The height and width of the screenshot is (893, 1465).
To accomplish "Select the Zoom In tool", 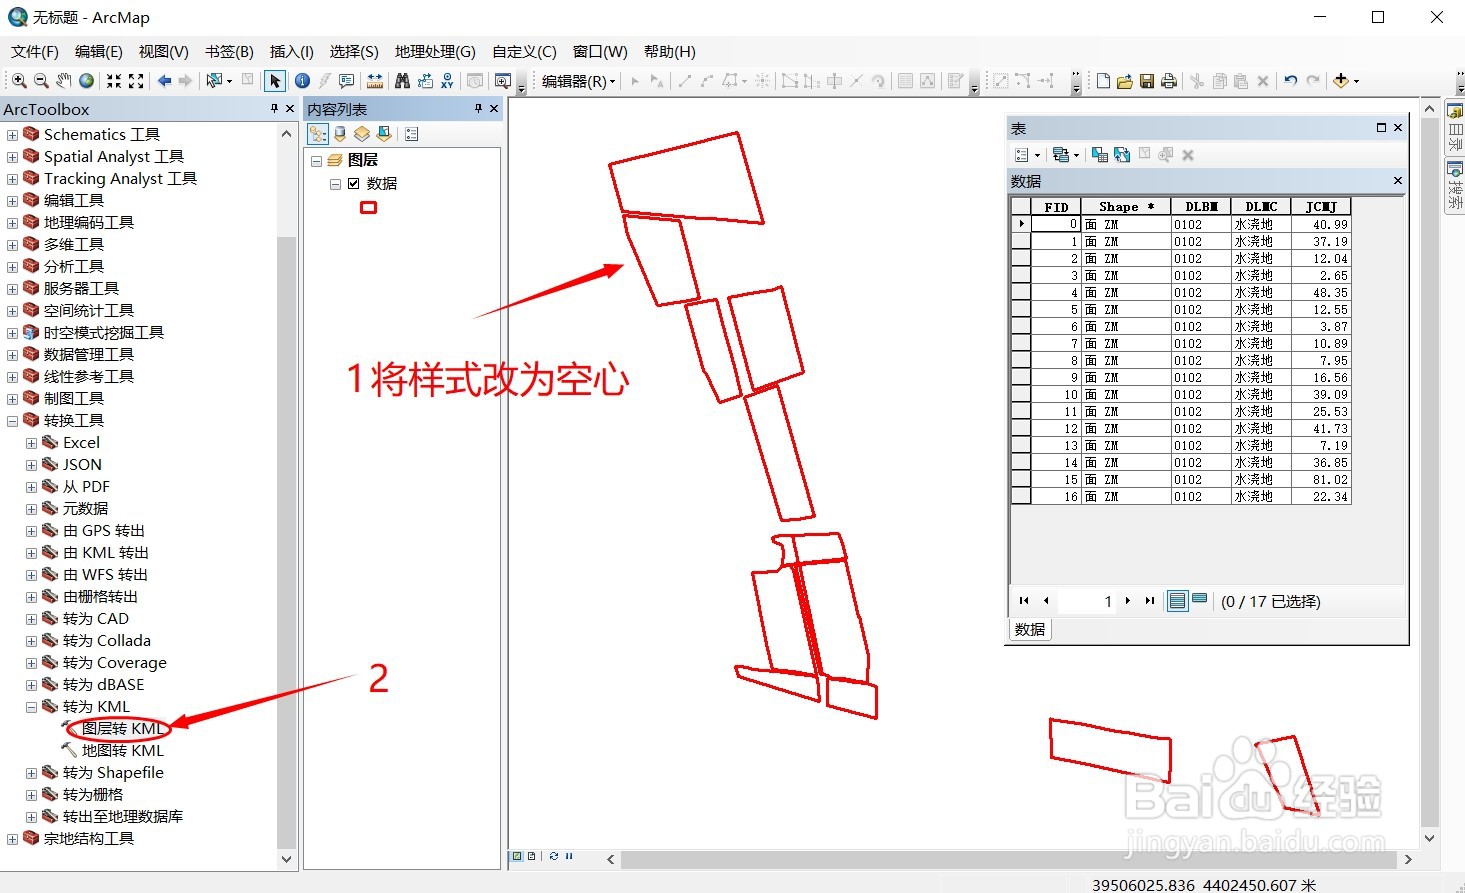I will tap(19, 80).
